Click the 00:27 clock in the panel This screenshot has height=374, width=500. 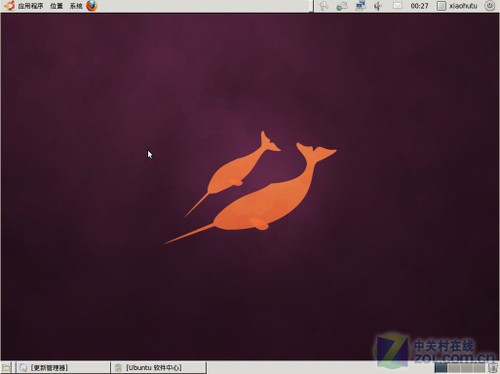pos(419,6)
